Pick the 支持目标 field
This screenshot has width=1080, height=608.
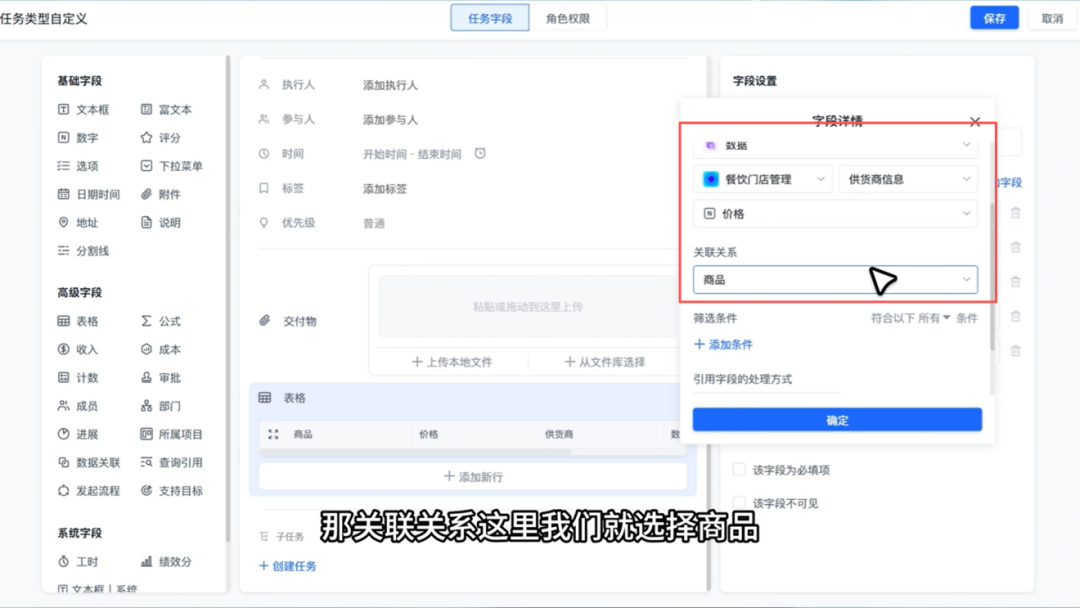click(172, 490)
